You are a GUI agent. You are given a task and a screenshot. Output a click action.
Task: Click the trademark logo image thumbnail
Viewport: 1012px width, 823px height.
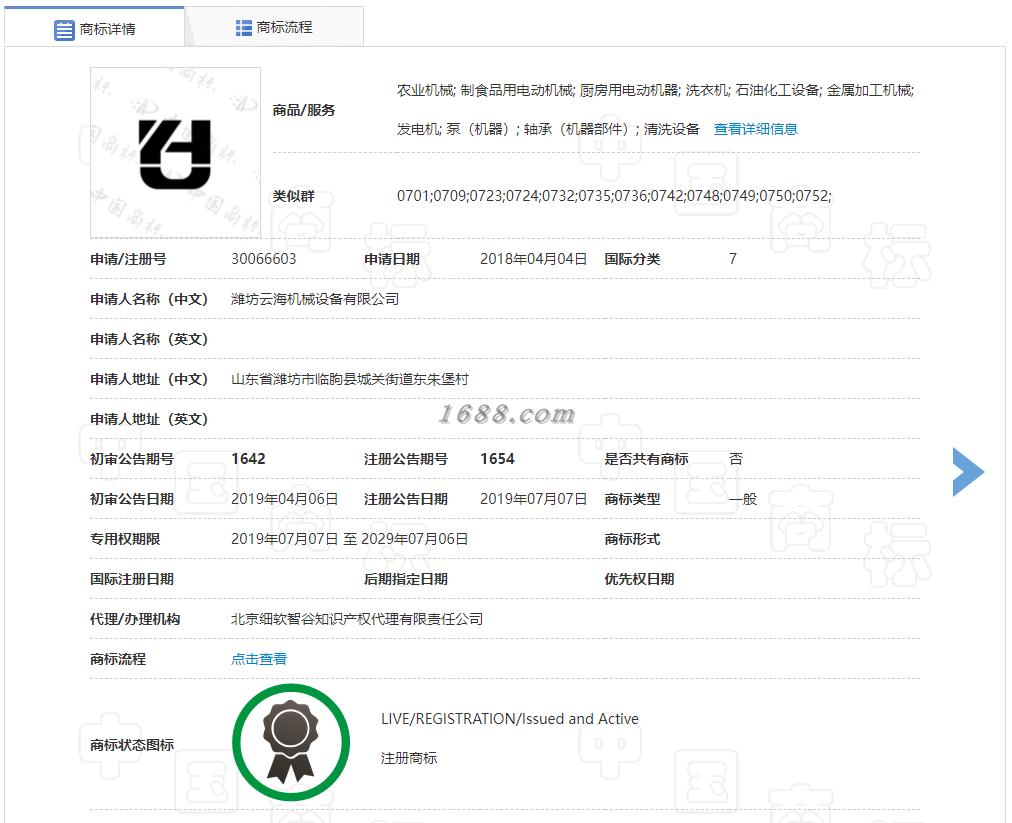(175, 153)
